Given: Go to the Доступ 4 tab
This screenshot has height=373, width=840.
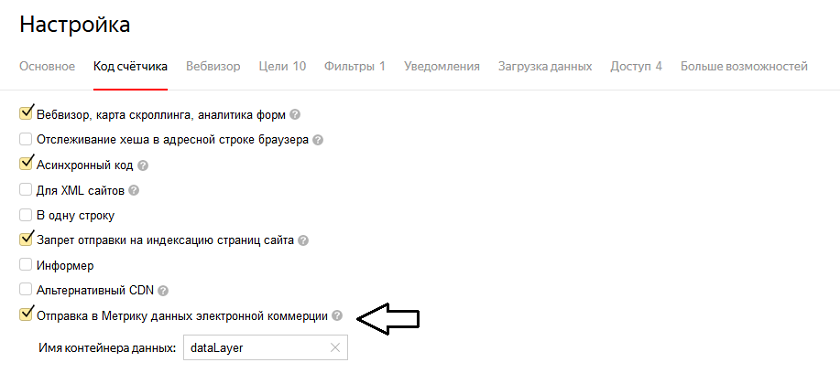Looking at the screenshot, I should click(x=636, y=66).
